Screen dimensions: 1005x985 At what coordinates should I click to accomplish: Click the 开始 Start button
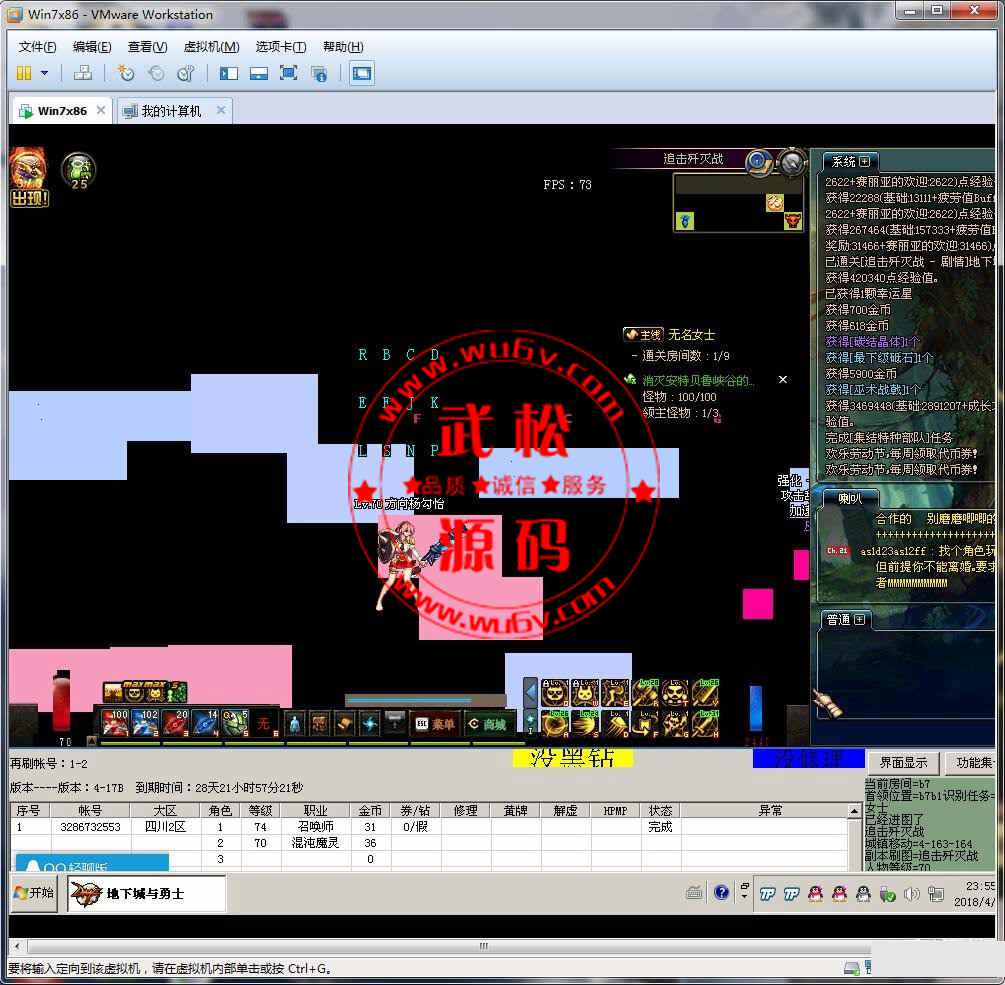coord(35,893)
